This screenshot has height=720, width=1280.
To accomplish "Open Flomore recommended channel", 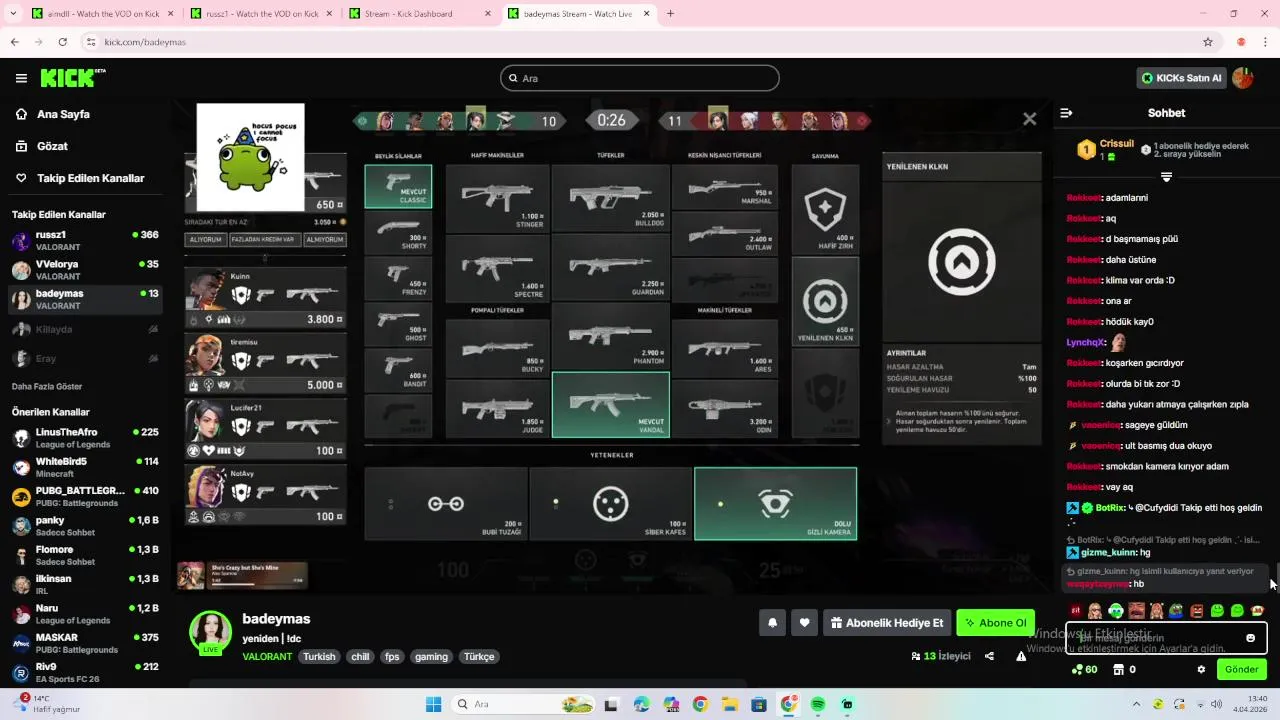I will coord(86,555).
